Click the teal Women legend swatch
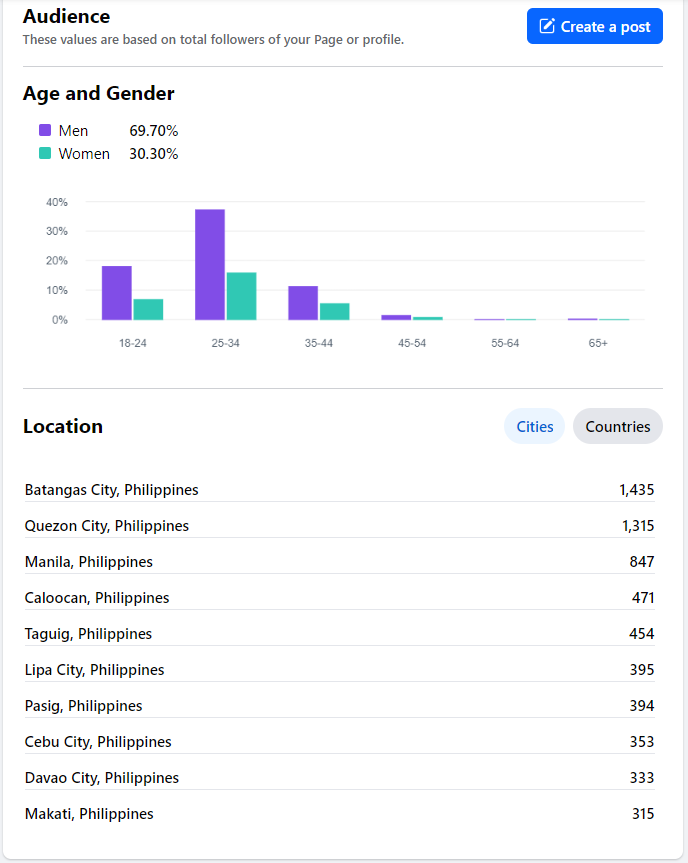The height and width of the screenshot is (863, 688). (45, 153)
